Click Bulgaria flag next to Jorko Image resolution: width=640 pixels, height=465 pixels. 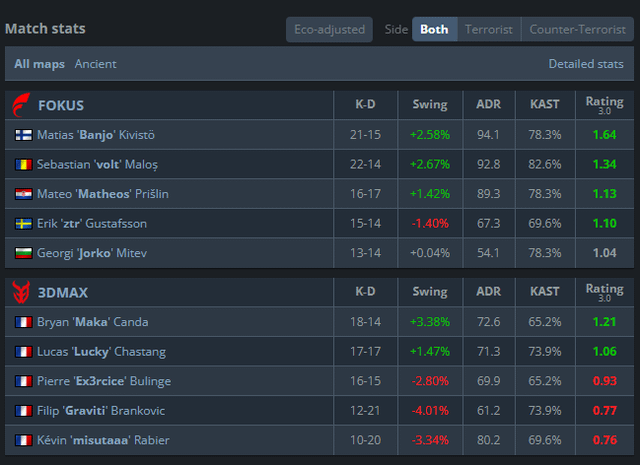tap(23, 253)
